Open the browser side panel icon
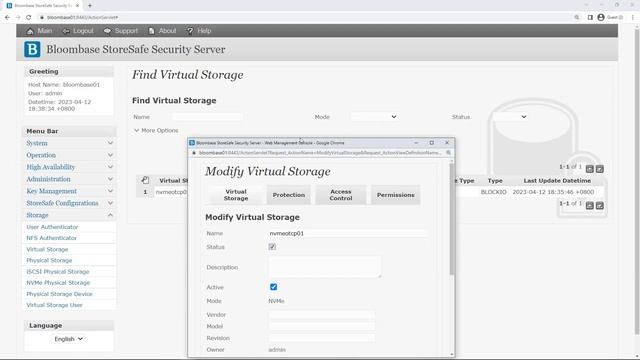The height and width of the screenshot is (360, 640). click(590, 18)
